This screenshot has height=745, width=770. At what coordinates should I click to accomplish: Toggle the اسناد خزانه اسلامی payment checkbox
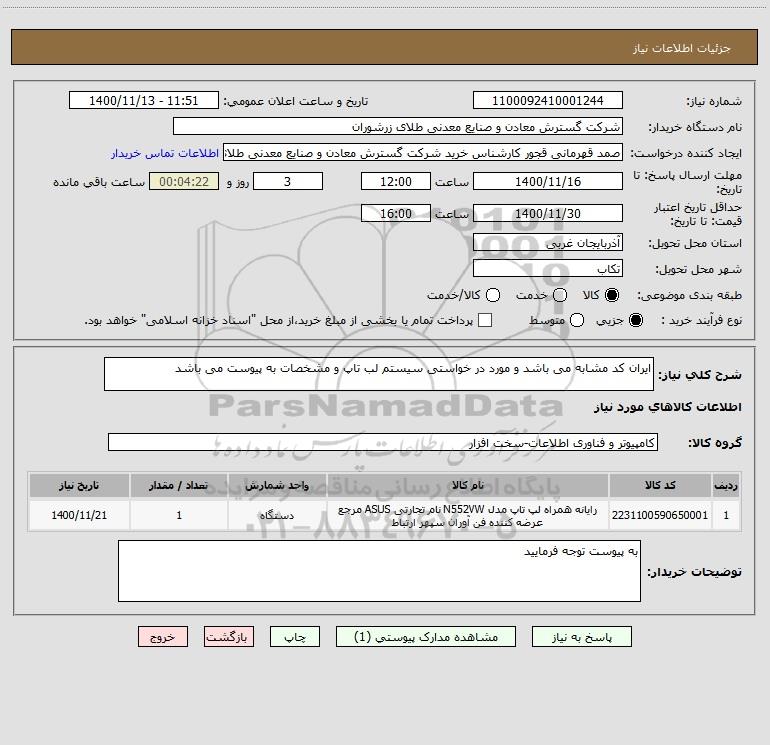[485, 320]
